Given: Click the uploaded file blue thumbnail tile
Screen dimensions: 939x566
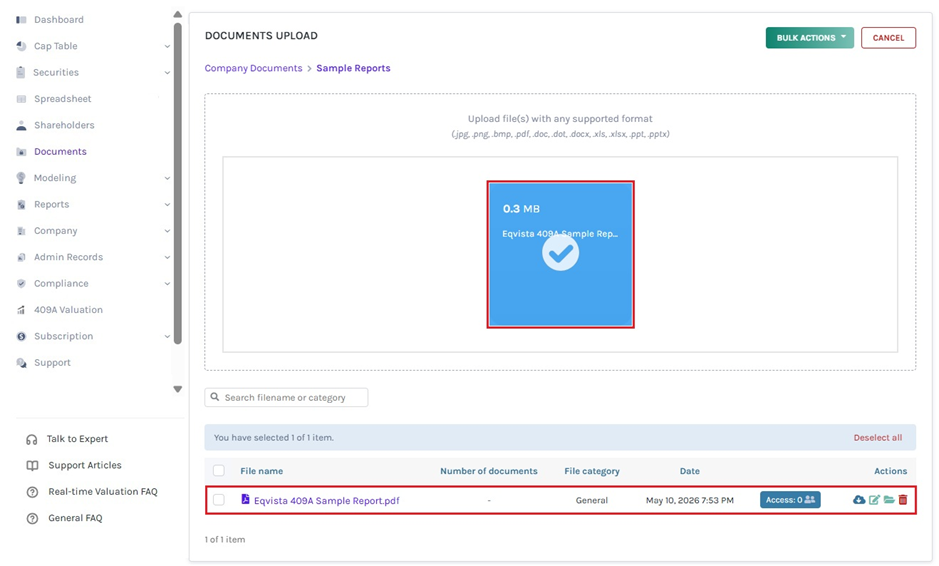Looking at the screenshot, I should click(561, 255).
